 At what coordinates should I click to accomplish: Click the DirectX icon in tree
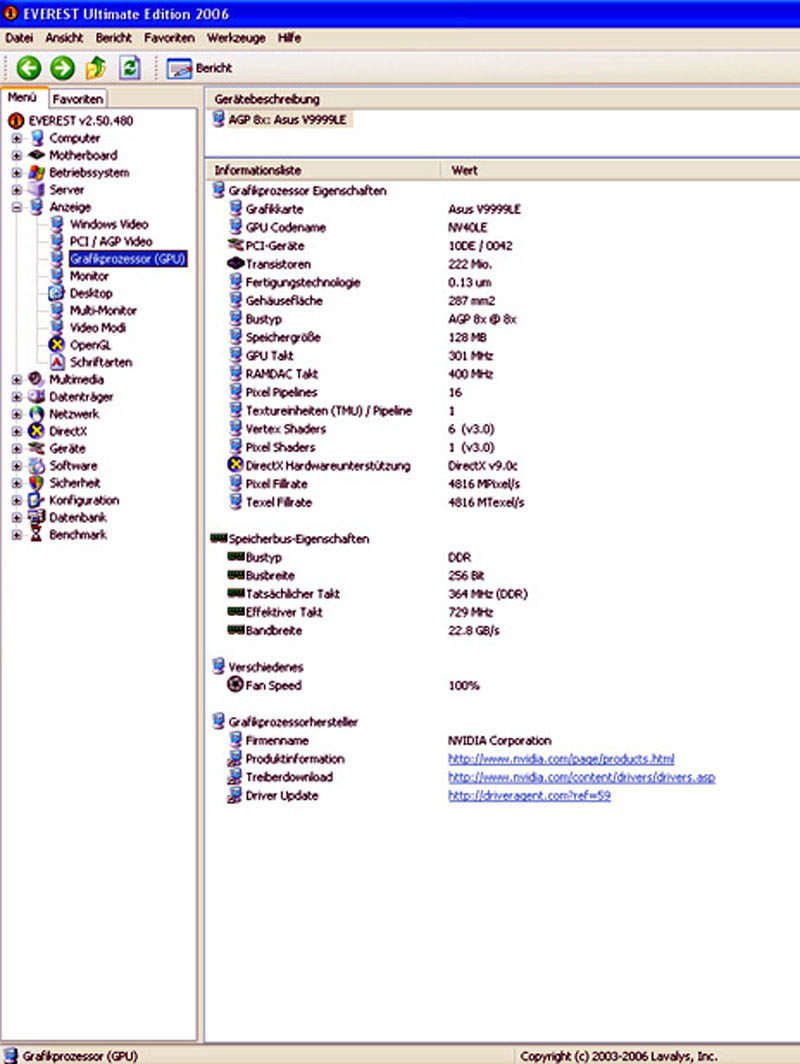click(37, 431)
